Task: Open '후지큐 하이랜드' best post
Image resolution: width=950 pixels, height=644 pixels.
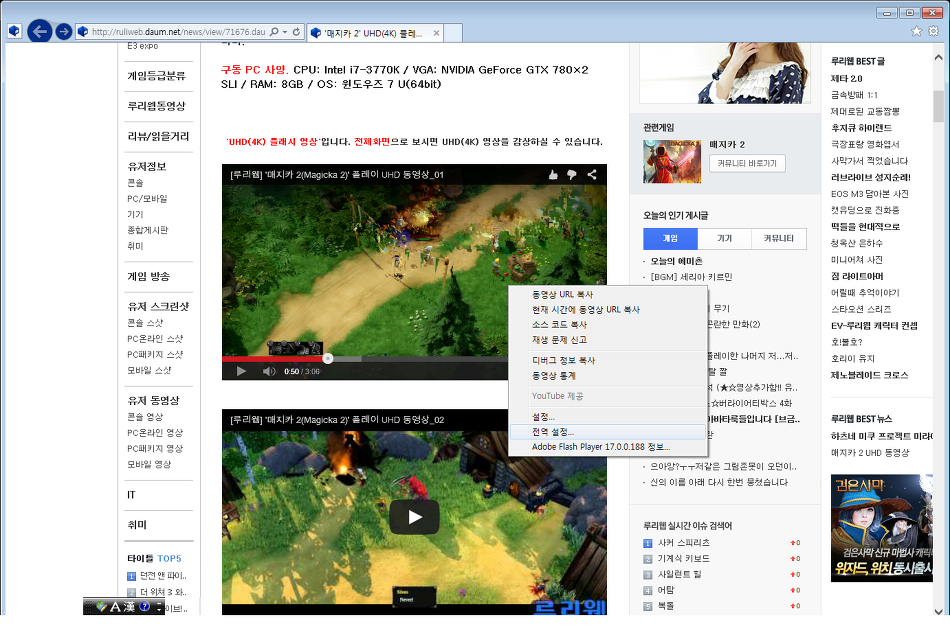Action: point(861,128)
